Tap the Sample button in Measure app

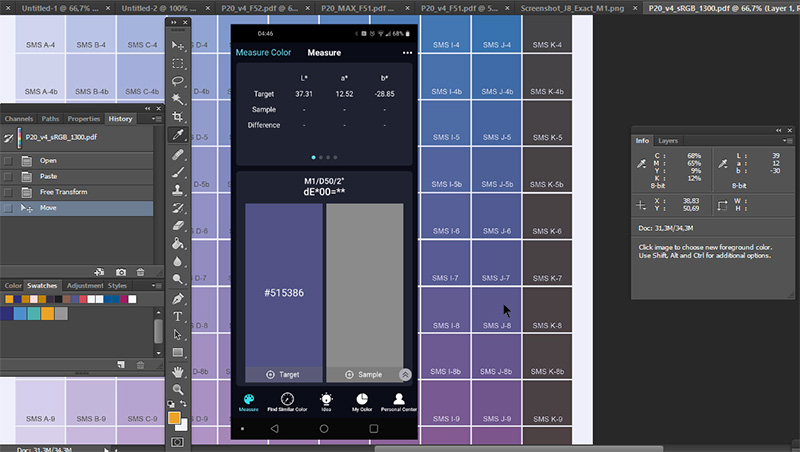tap(364, 374)
